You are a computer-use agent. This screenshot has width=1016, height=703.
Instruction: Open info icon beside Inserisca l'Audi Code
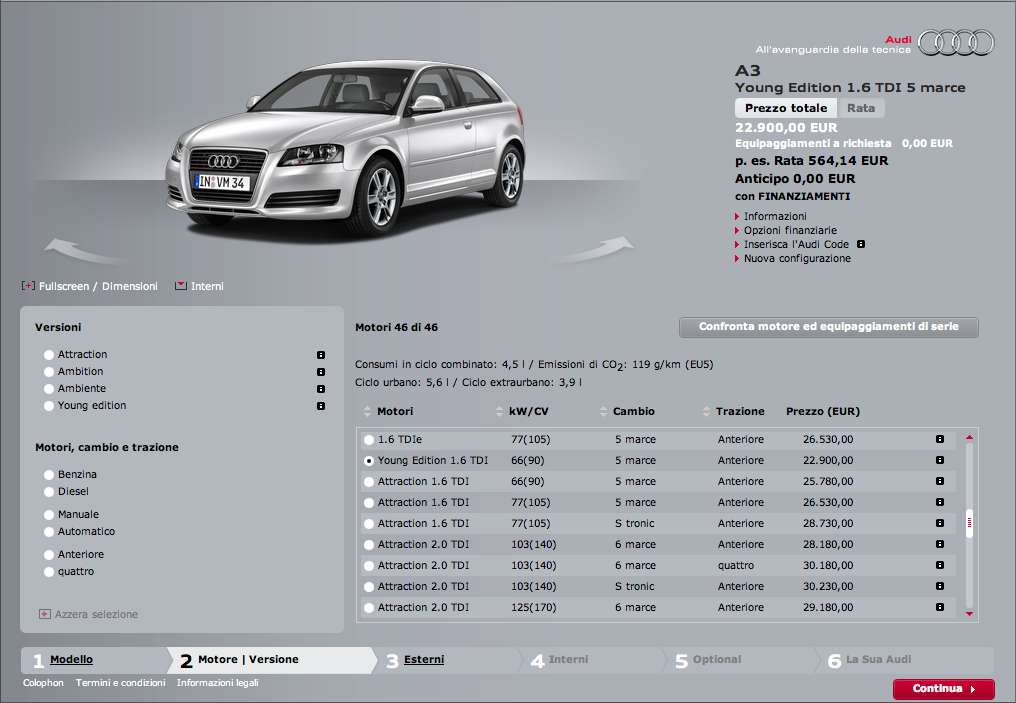861,244
